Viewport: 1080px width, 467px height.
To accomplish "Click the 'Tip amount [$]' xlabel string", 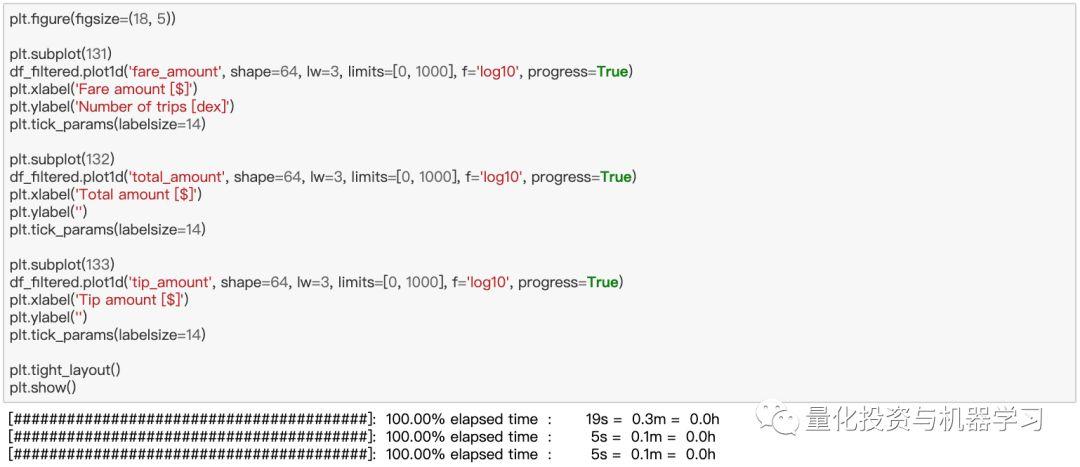I will pos(127,300).
